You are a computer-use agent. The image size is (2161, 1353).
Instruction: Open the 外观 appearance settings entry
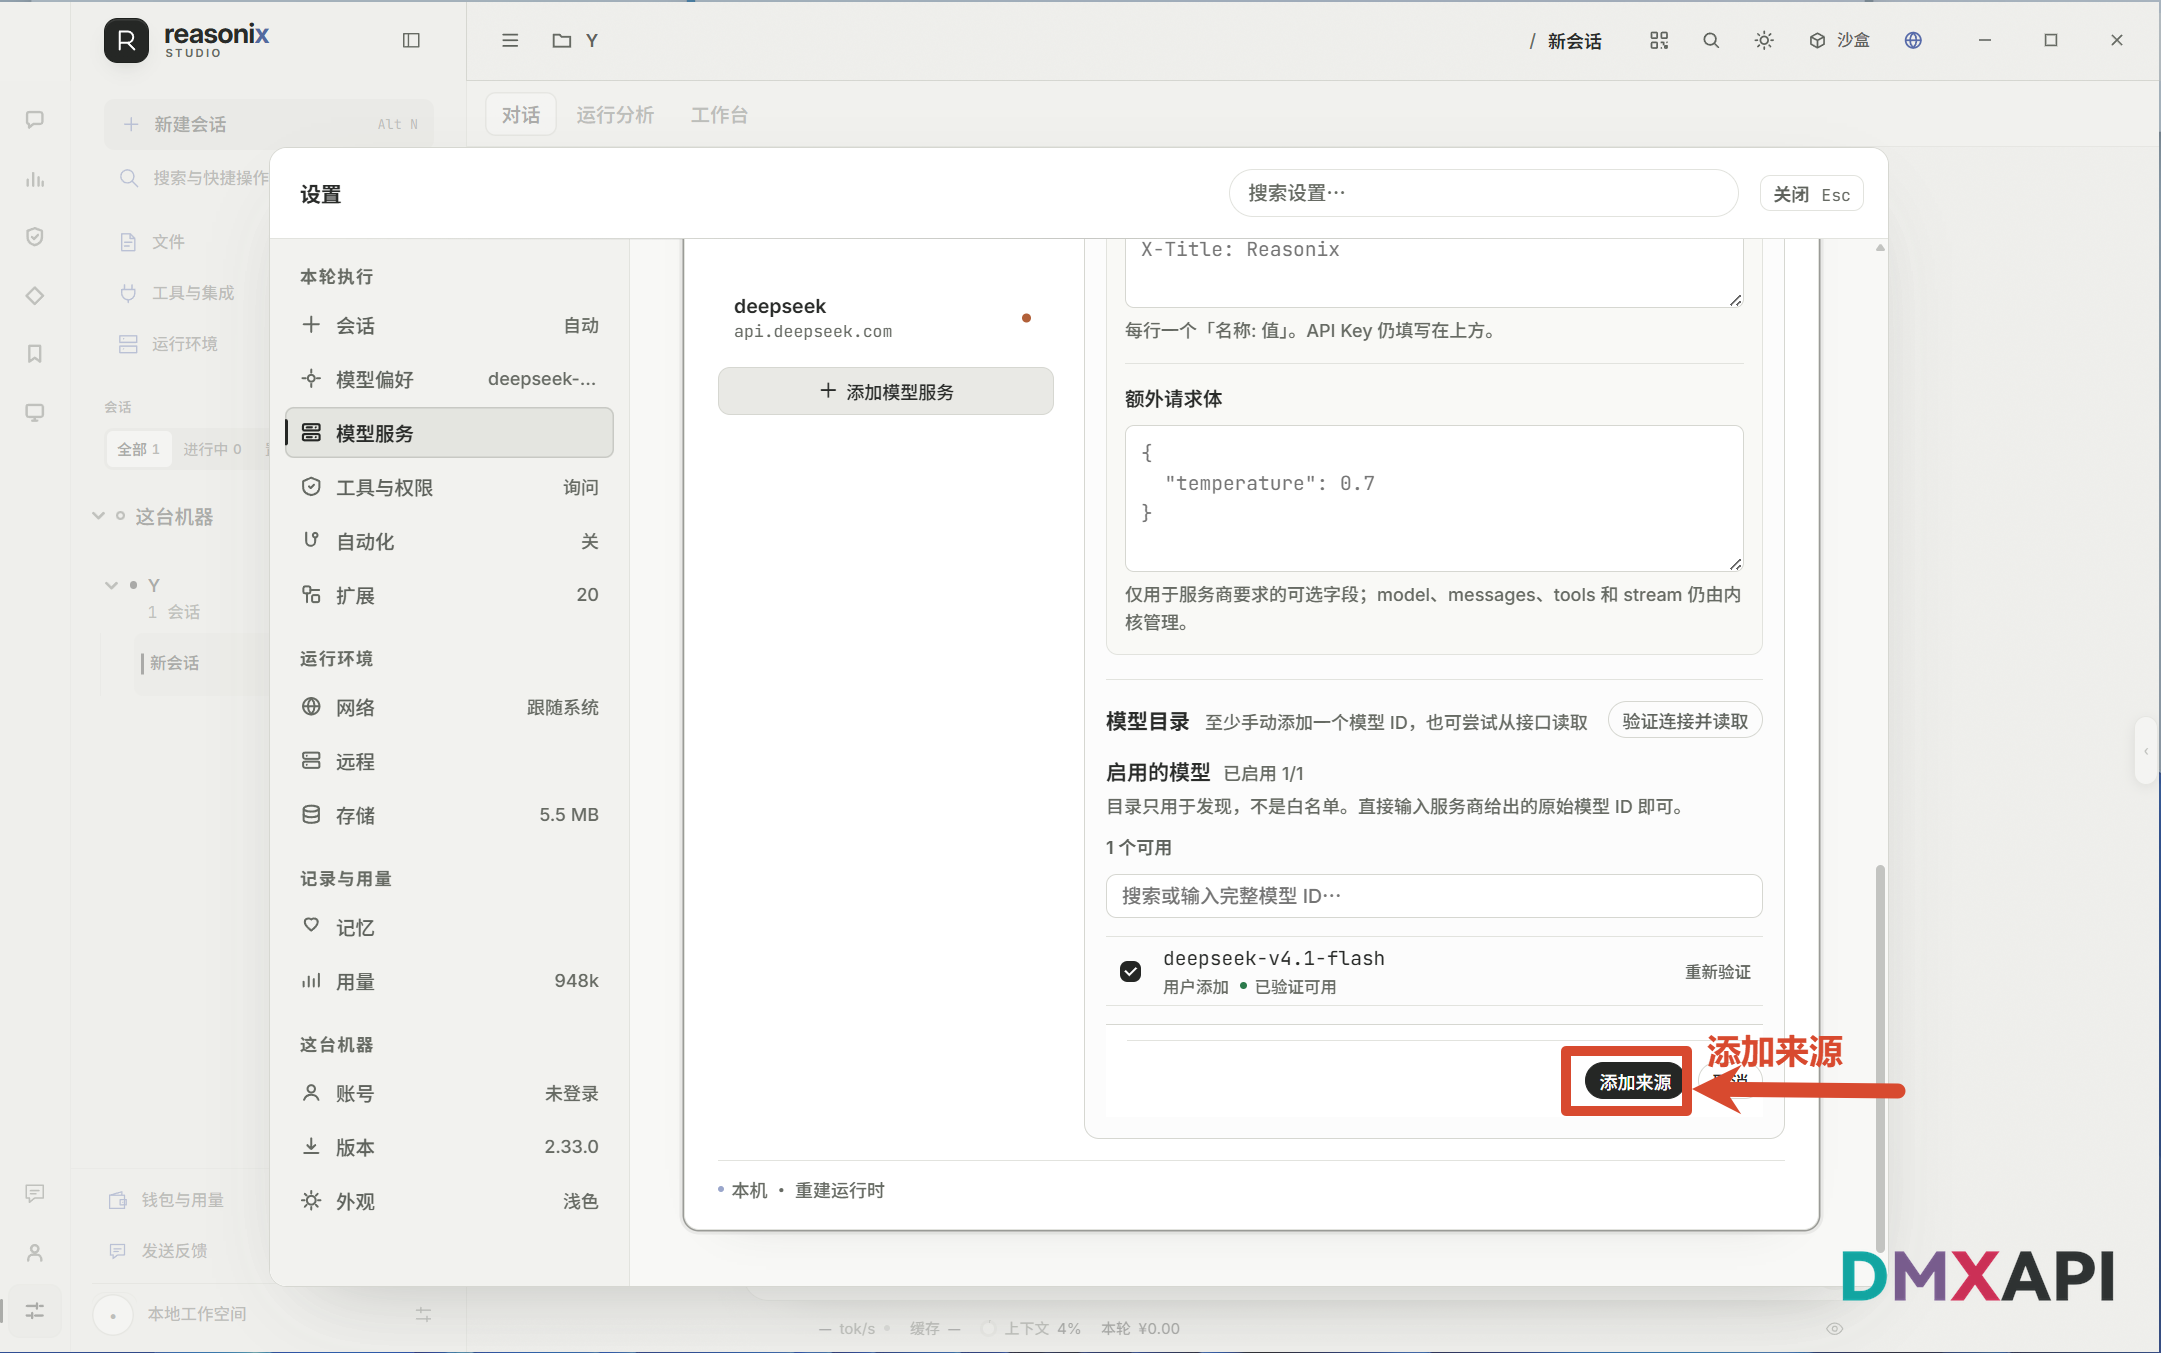tap(449, 1201)
